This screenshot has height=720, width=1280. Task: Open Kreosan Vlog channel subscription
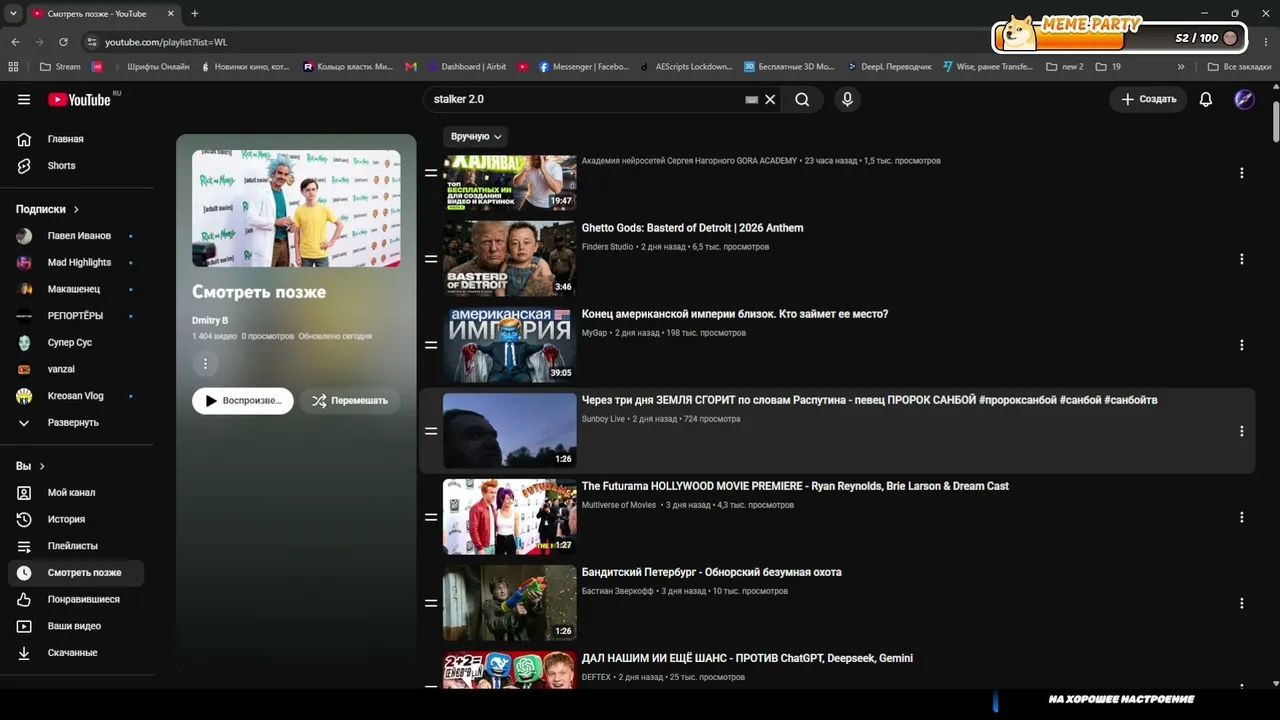pos(76,396)
